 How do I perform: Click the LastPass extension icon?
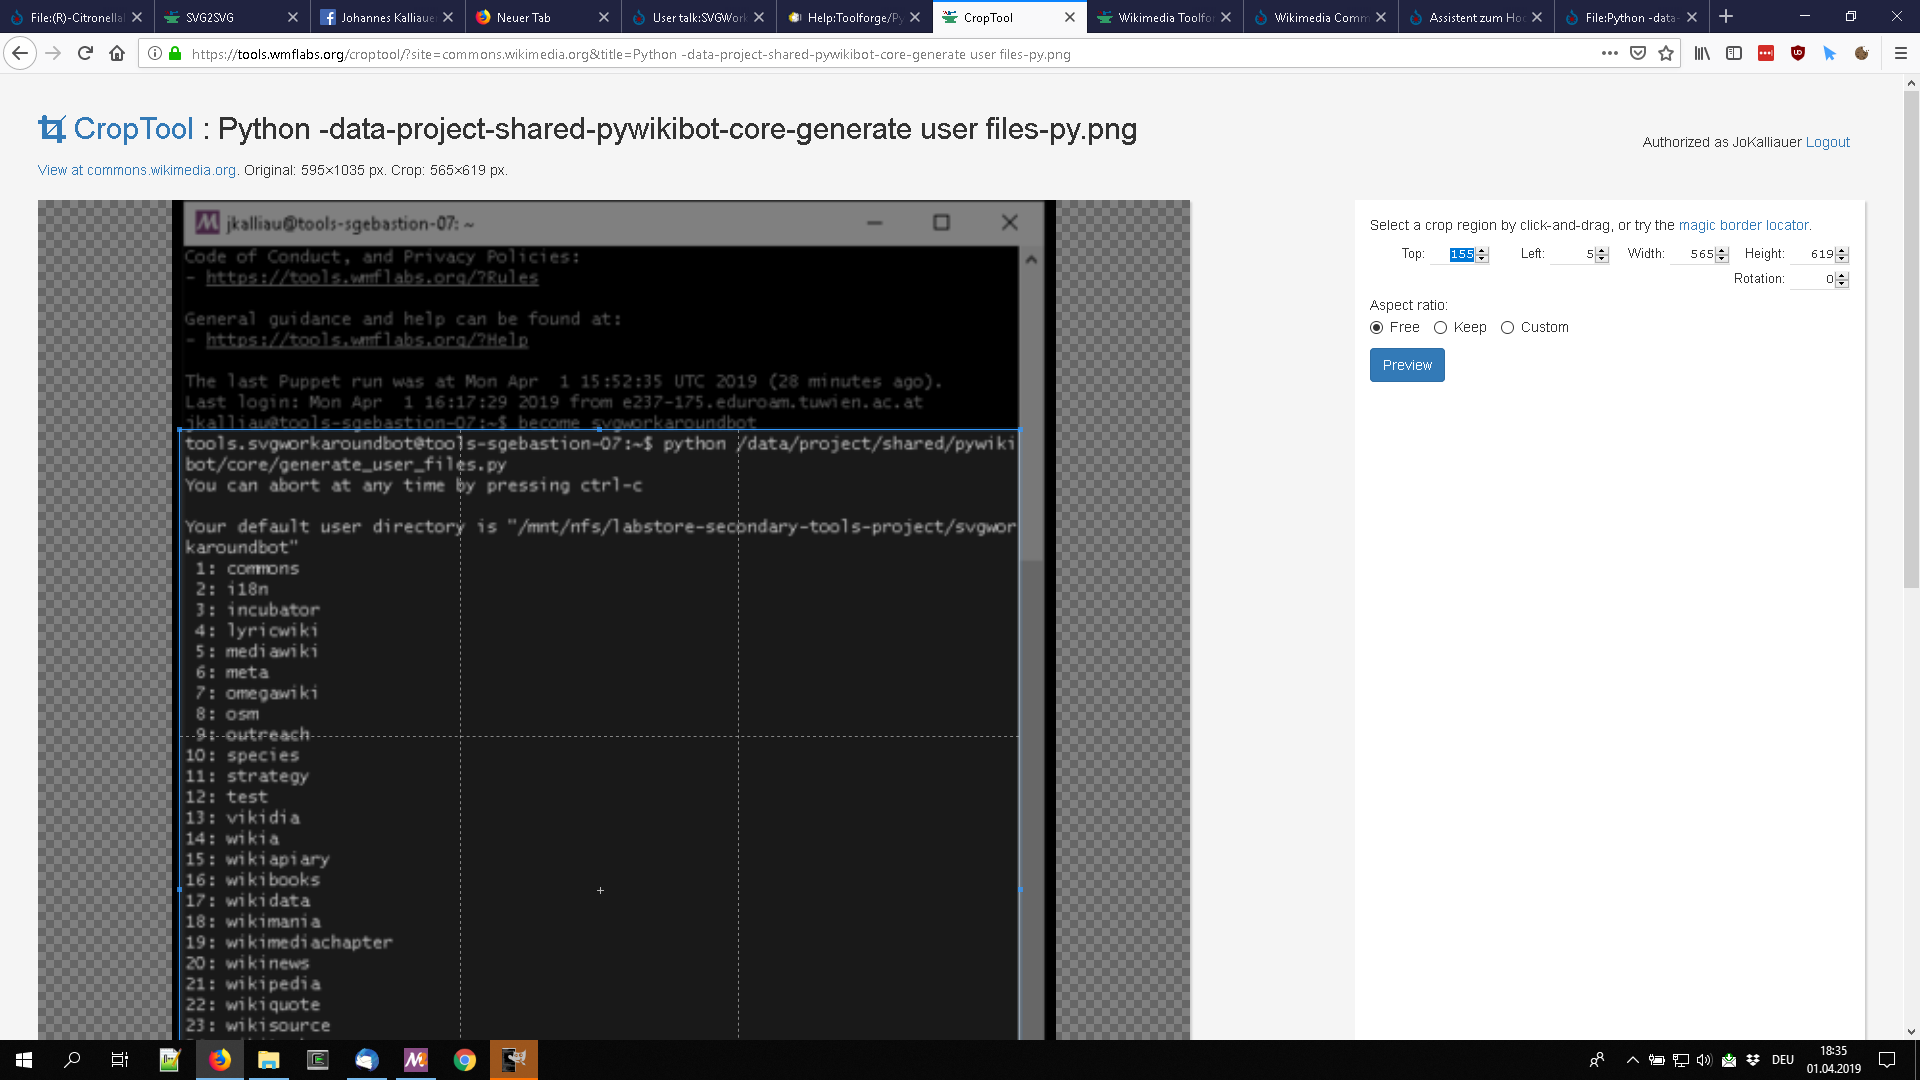tap(1765, 54)
